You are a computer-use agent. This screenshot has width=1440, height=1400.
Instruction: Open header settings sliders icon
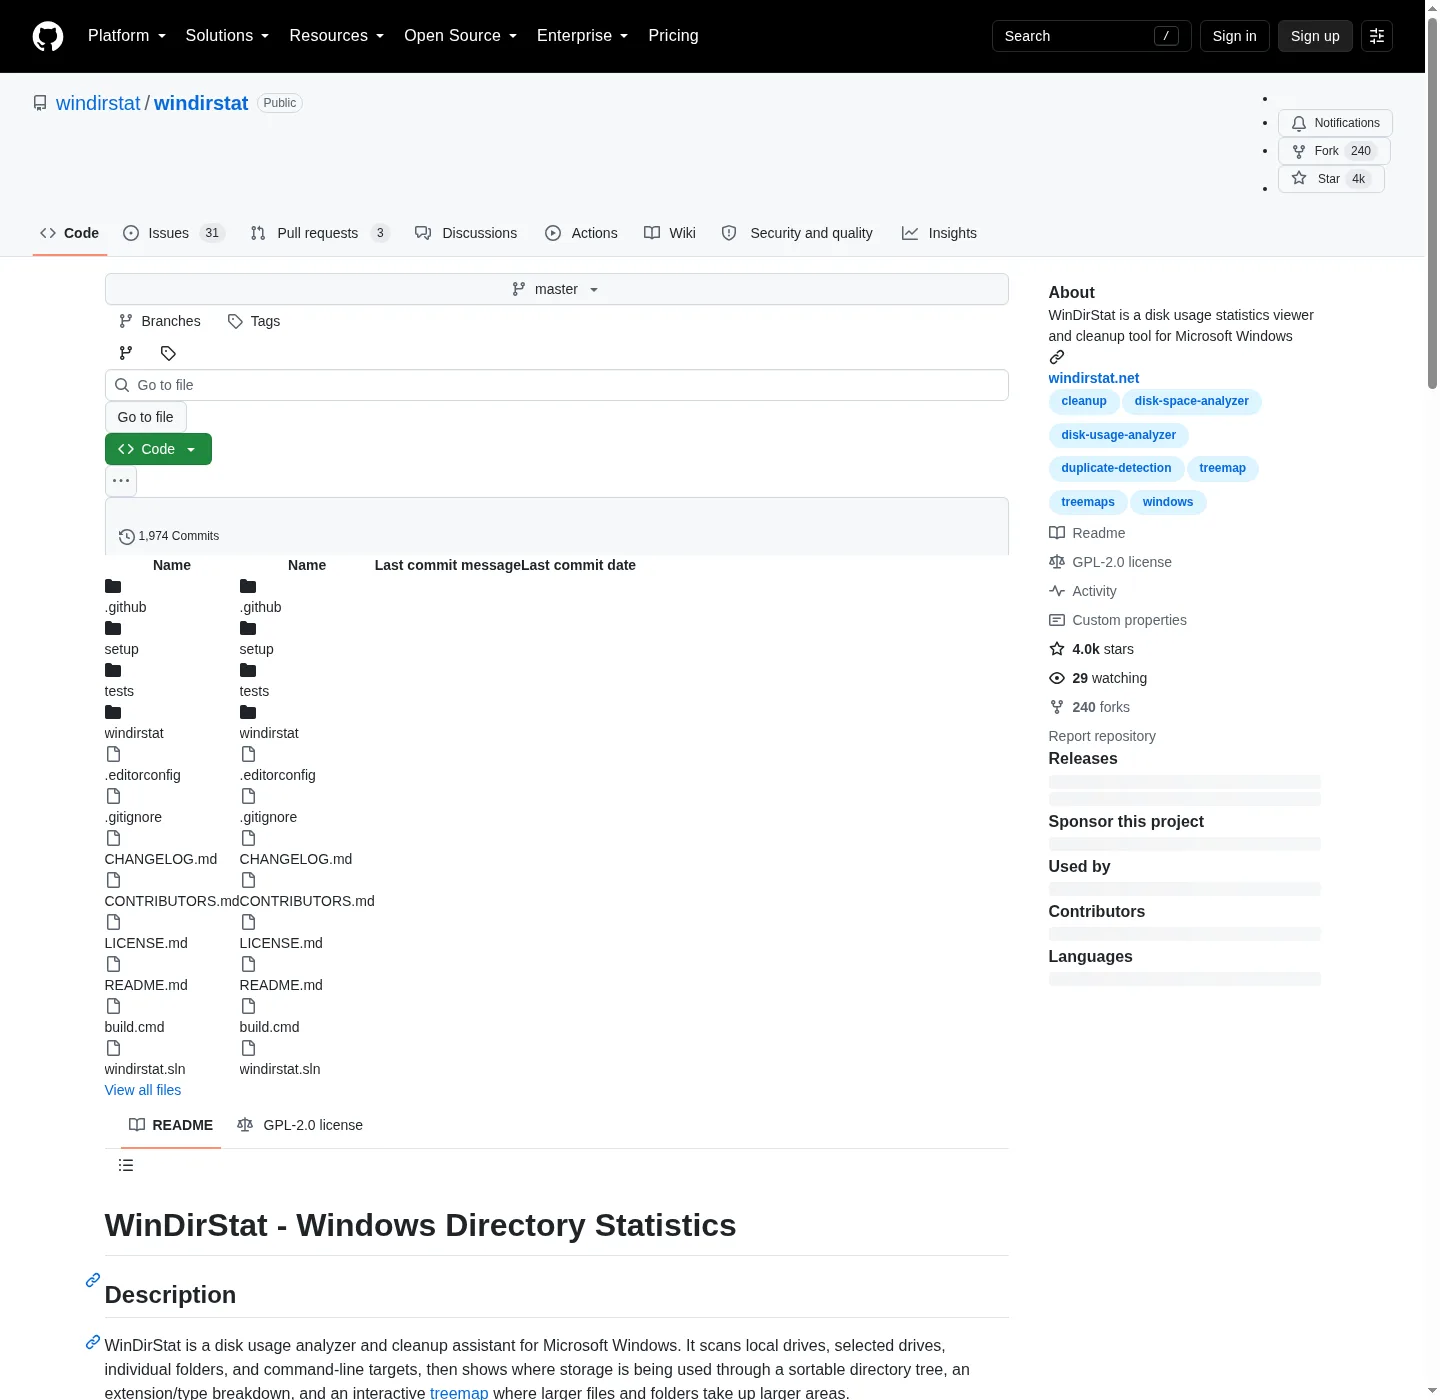[x=1377, y=36]
